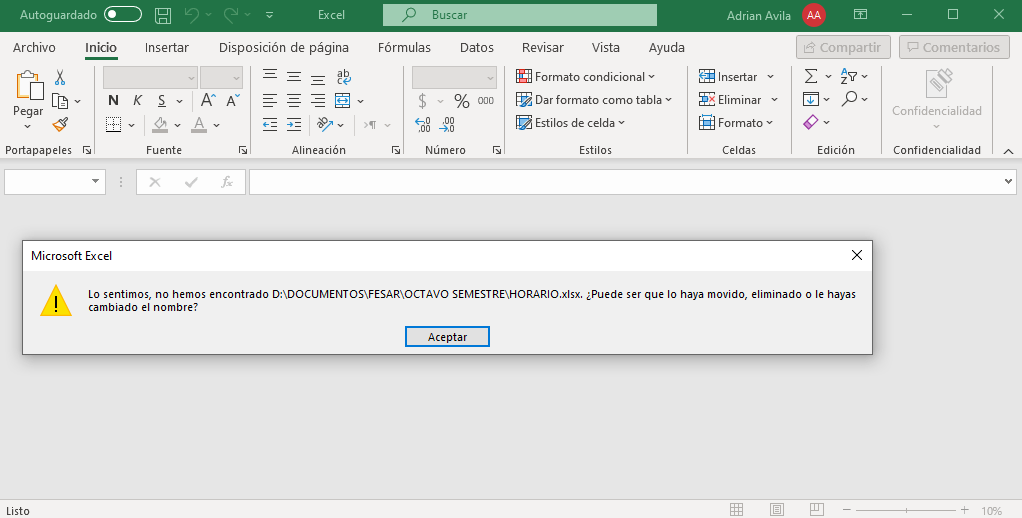Open the Formato cells dropdown
The image size is (1022, 518).
coord(736,122)
